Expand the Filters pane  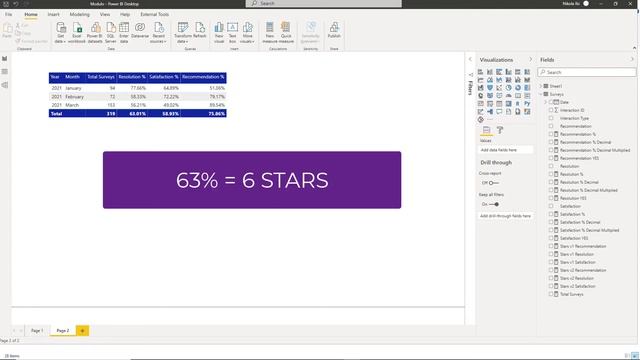click(x=470, y=60)
